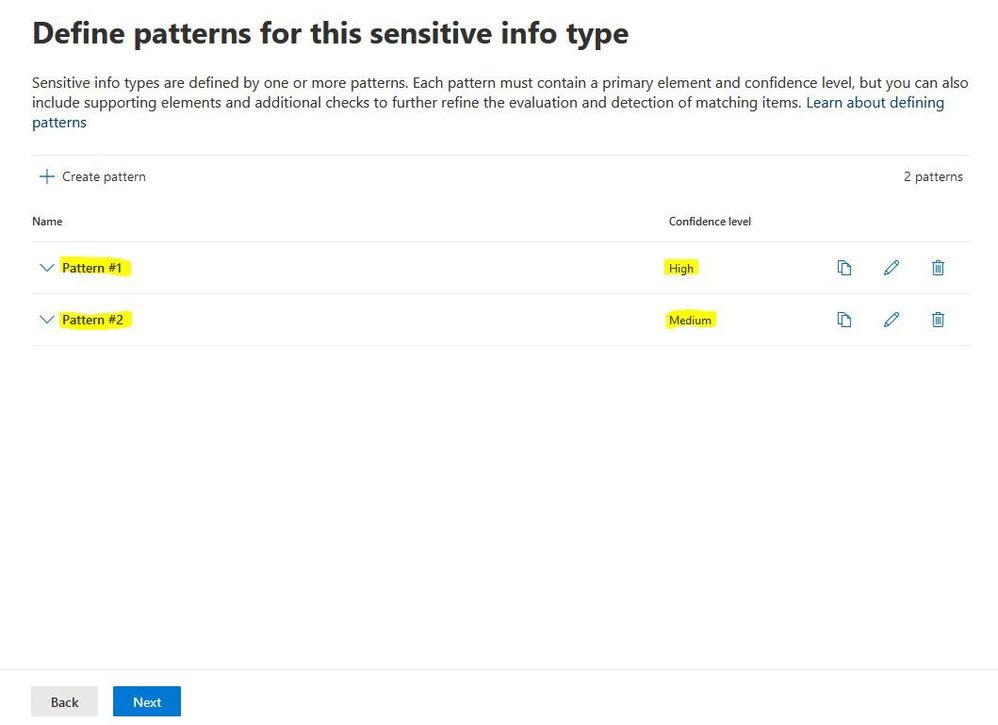Expand Pattern #1 with its chevron

point(46,268)
